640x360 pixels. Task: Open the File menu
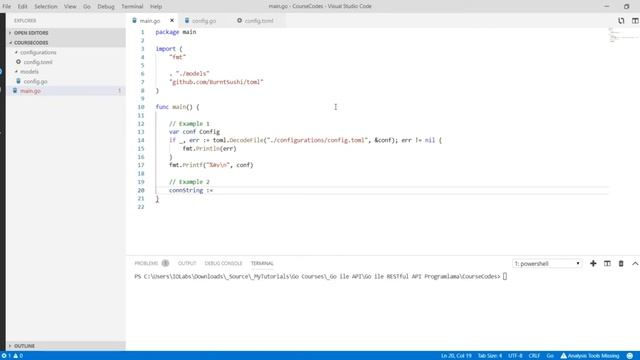[x=7, y=7]
